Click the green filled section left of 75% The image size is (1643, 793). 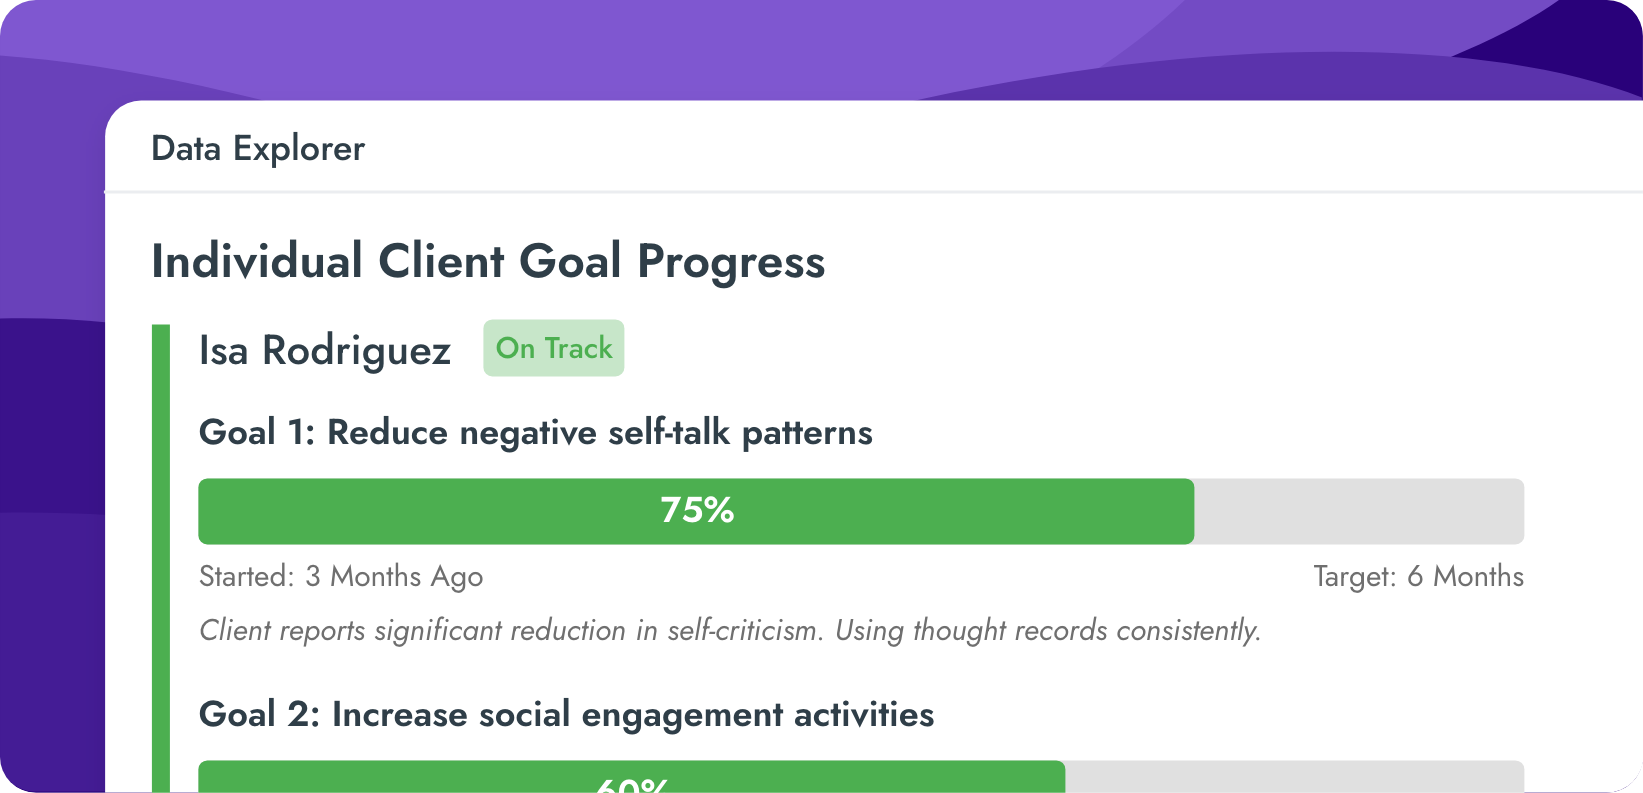tap(420, 511)
